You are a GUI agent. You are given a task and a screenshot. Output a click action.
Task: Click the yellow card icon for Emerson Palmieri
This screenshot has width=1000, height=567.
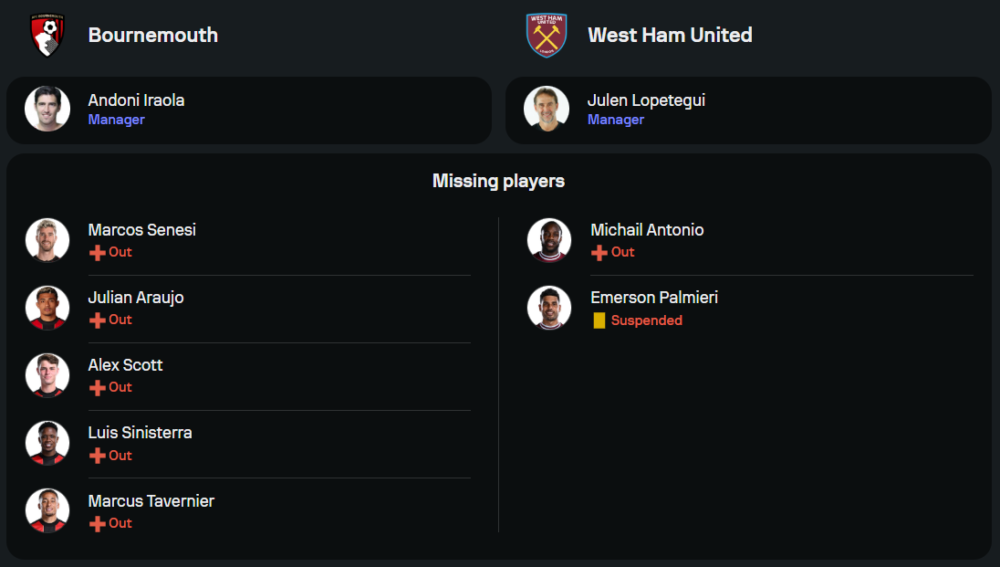pos(599,321)
